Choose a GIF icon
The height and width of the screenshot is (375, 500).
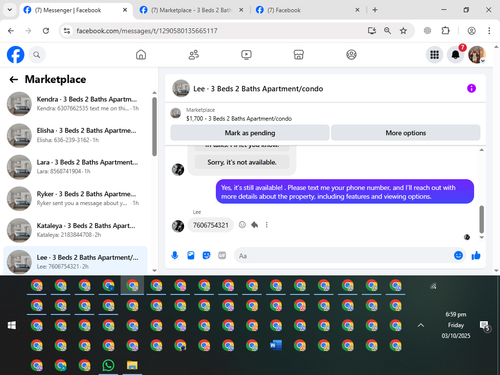(222, 256)
